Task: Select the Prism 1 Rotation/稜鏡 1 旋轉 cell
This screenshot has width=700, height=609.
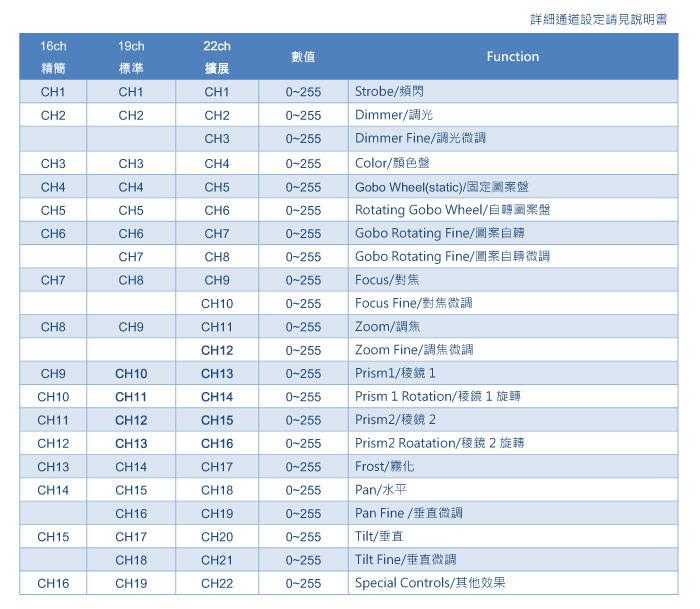Action: [437, 397]
